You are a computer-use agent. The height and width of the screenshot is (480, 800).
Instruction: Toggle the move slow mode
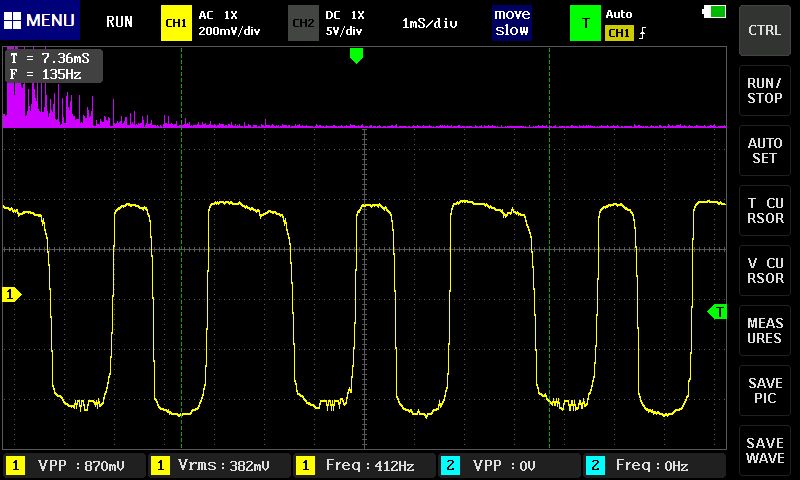(x=512, y=23)
